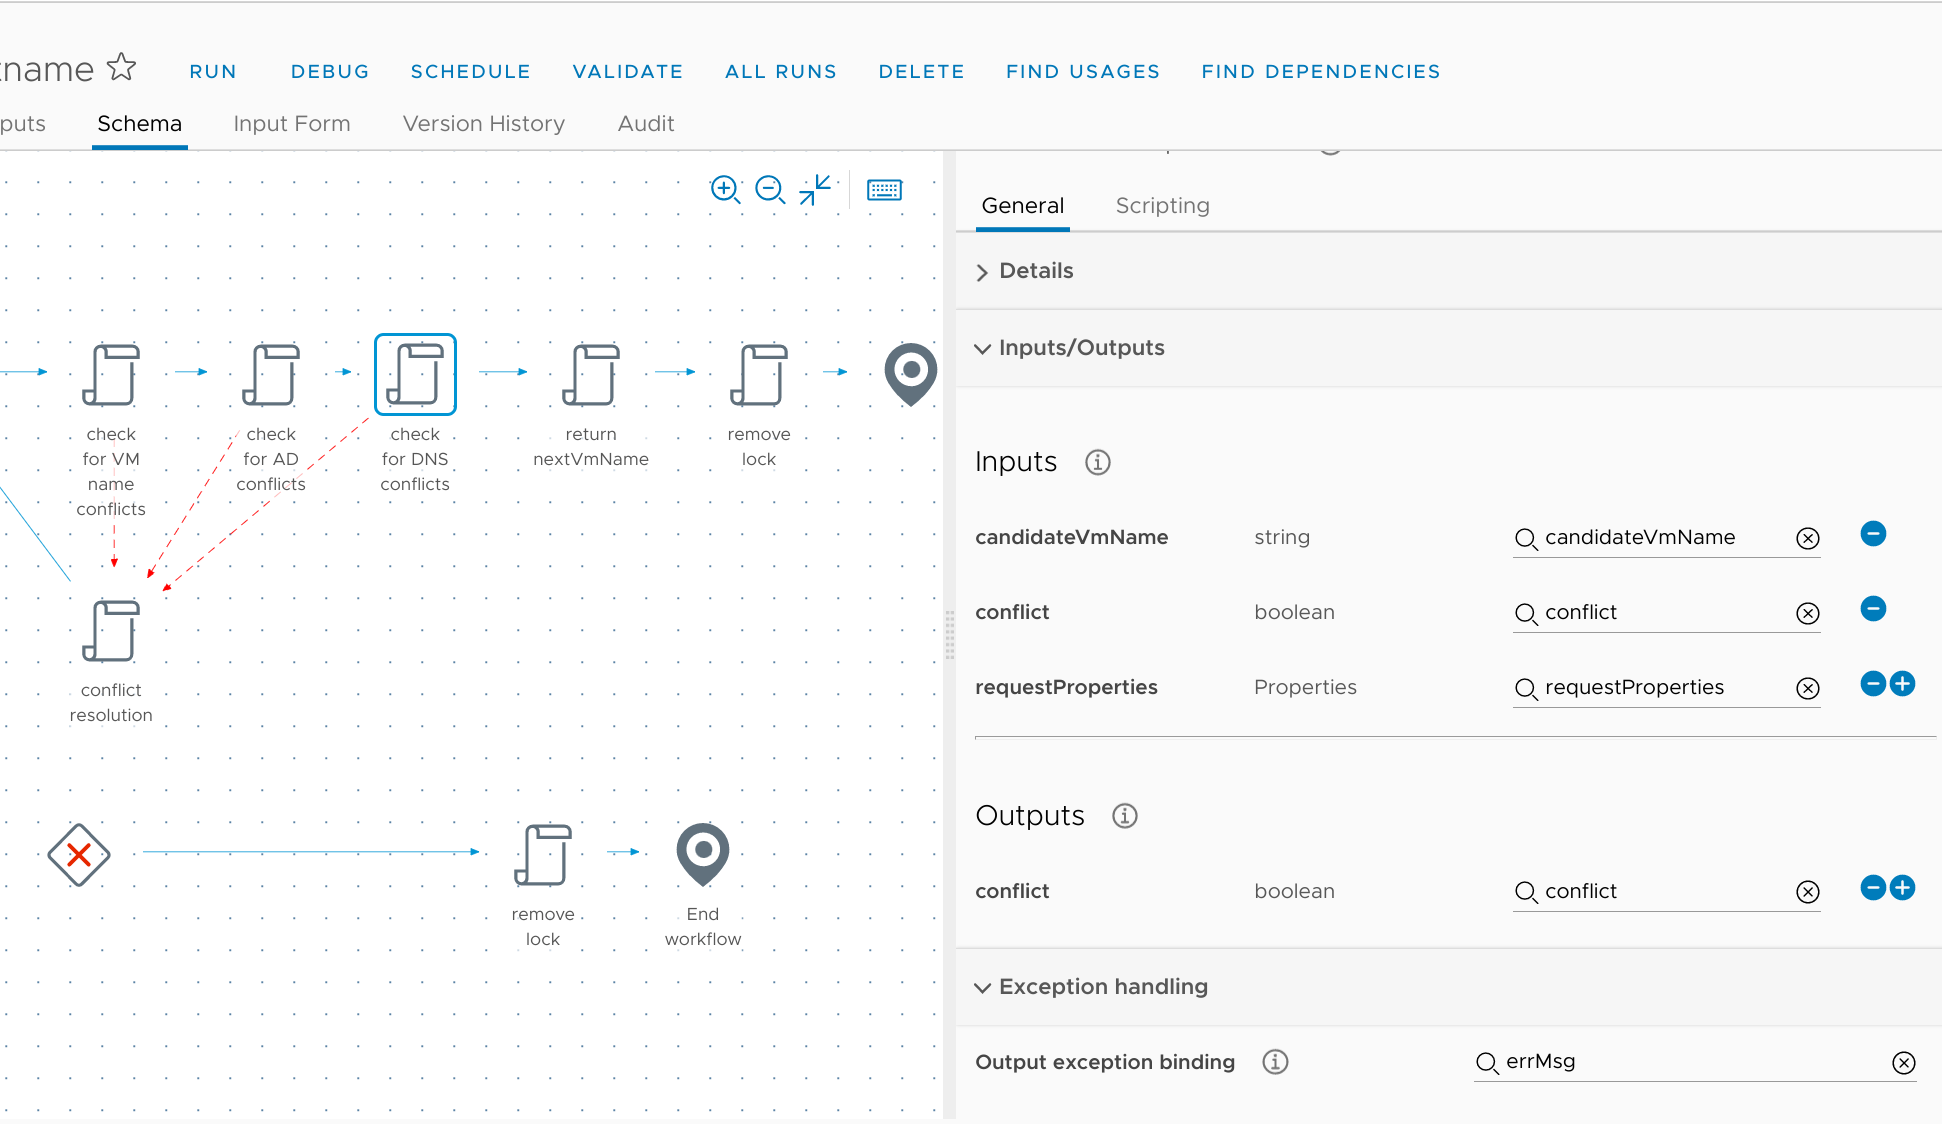Switch to the Input Form tab

292,124
